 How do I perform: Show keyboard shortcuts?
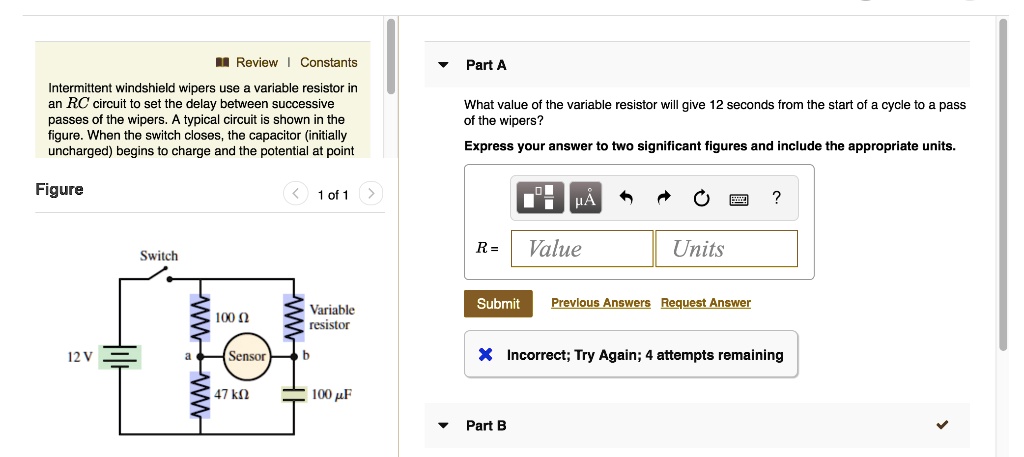[x=739, y=198]
